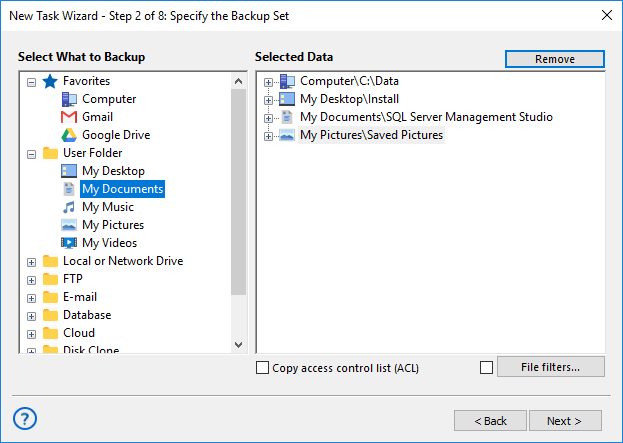The width and height of the screenshot is (623, 443).
Task: Open the File filters dialog
Action: point(550,367)
